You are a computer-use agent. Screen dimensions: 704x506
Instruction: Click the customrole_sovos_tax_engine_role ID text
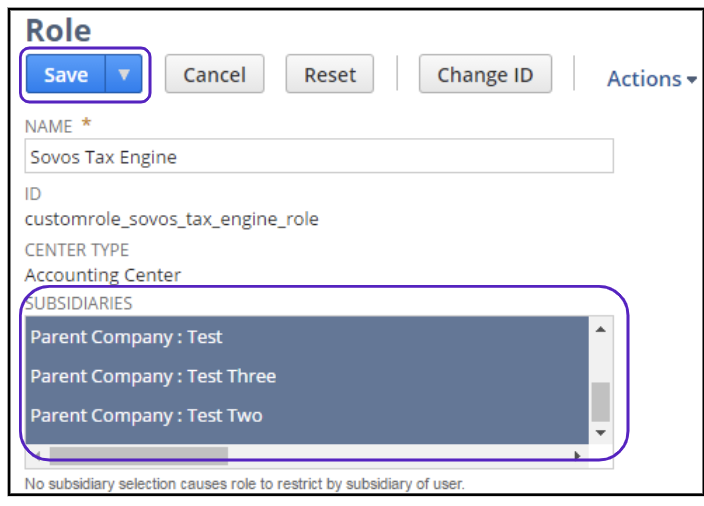coord(171,219)
